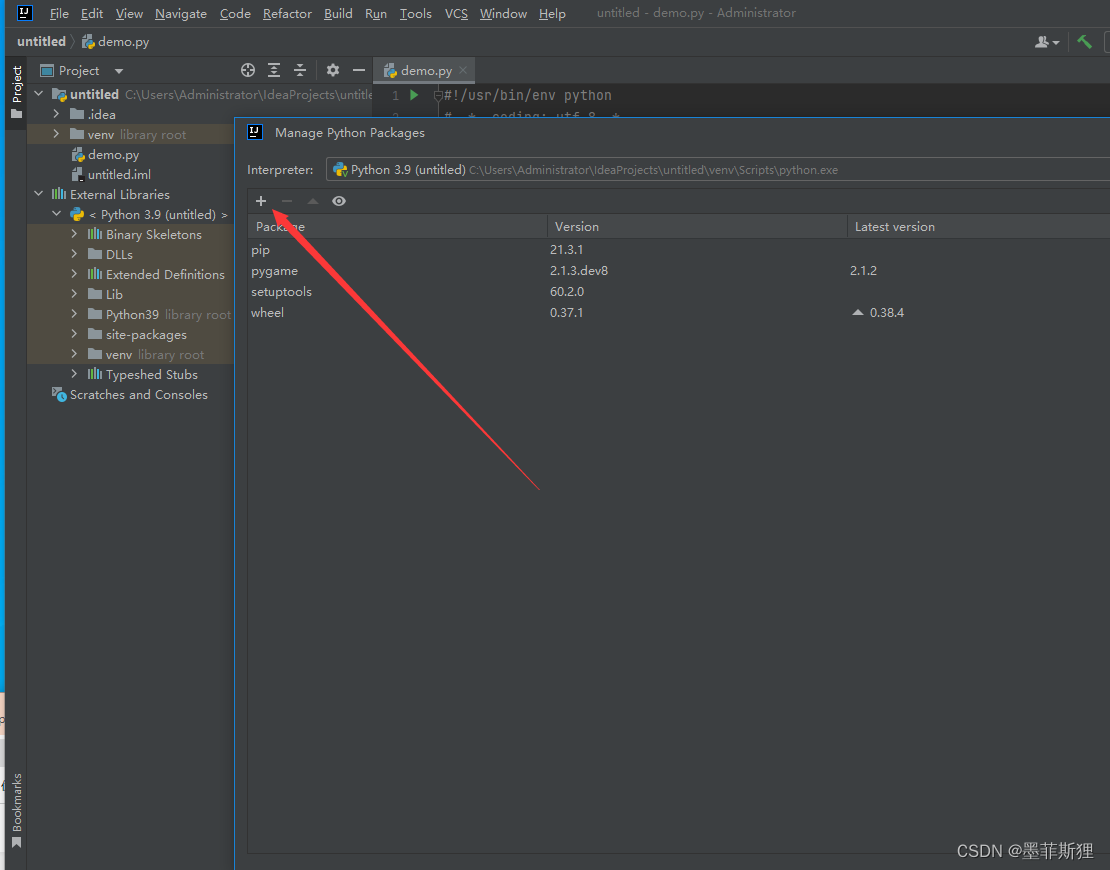Click the Expand All icon in Project toolbar
The height and width of the screenshot is (870, 1110).
274,70
